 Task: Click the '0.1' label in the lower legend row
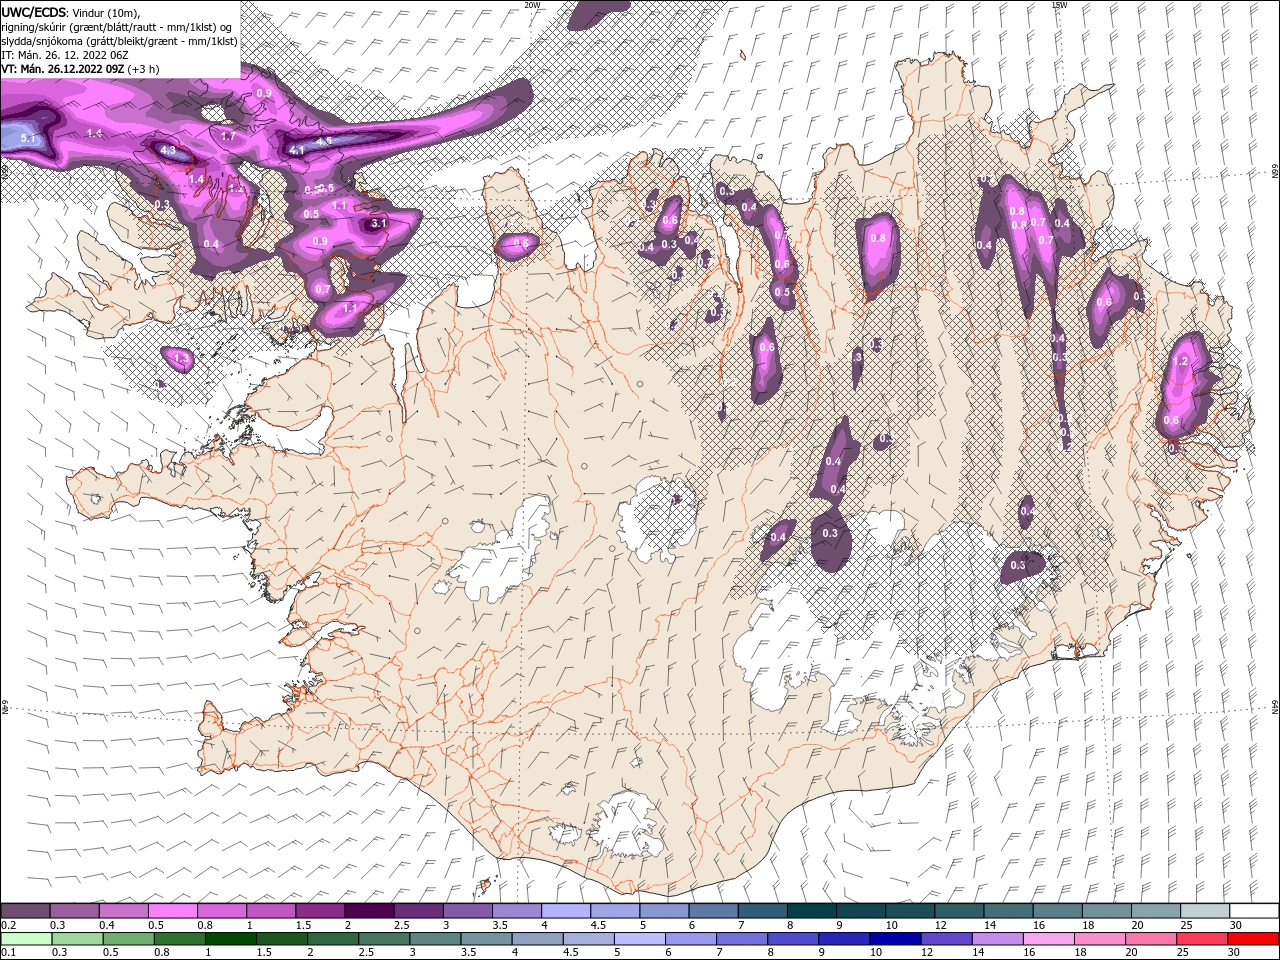click(8, 953)
